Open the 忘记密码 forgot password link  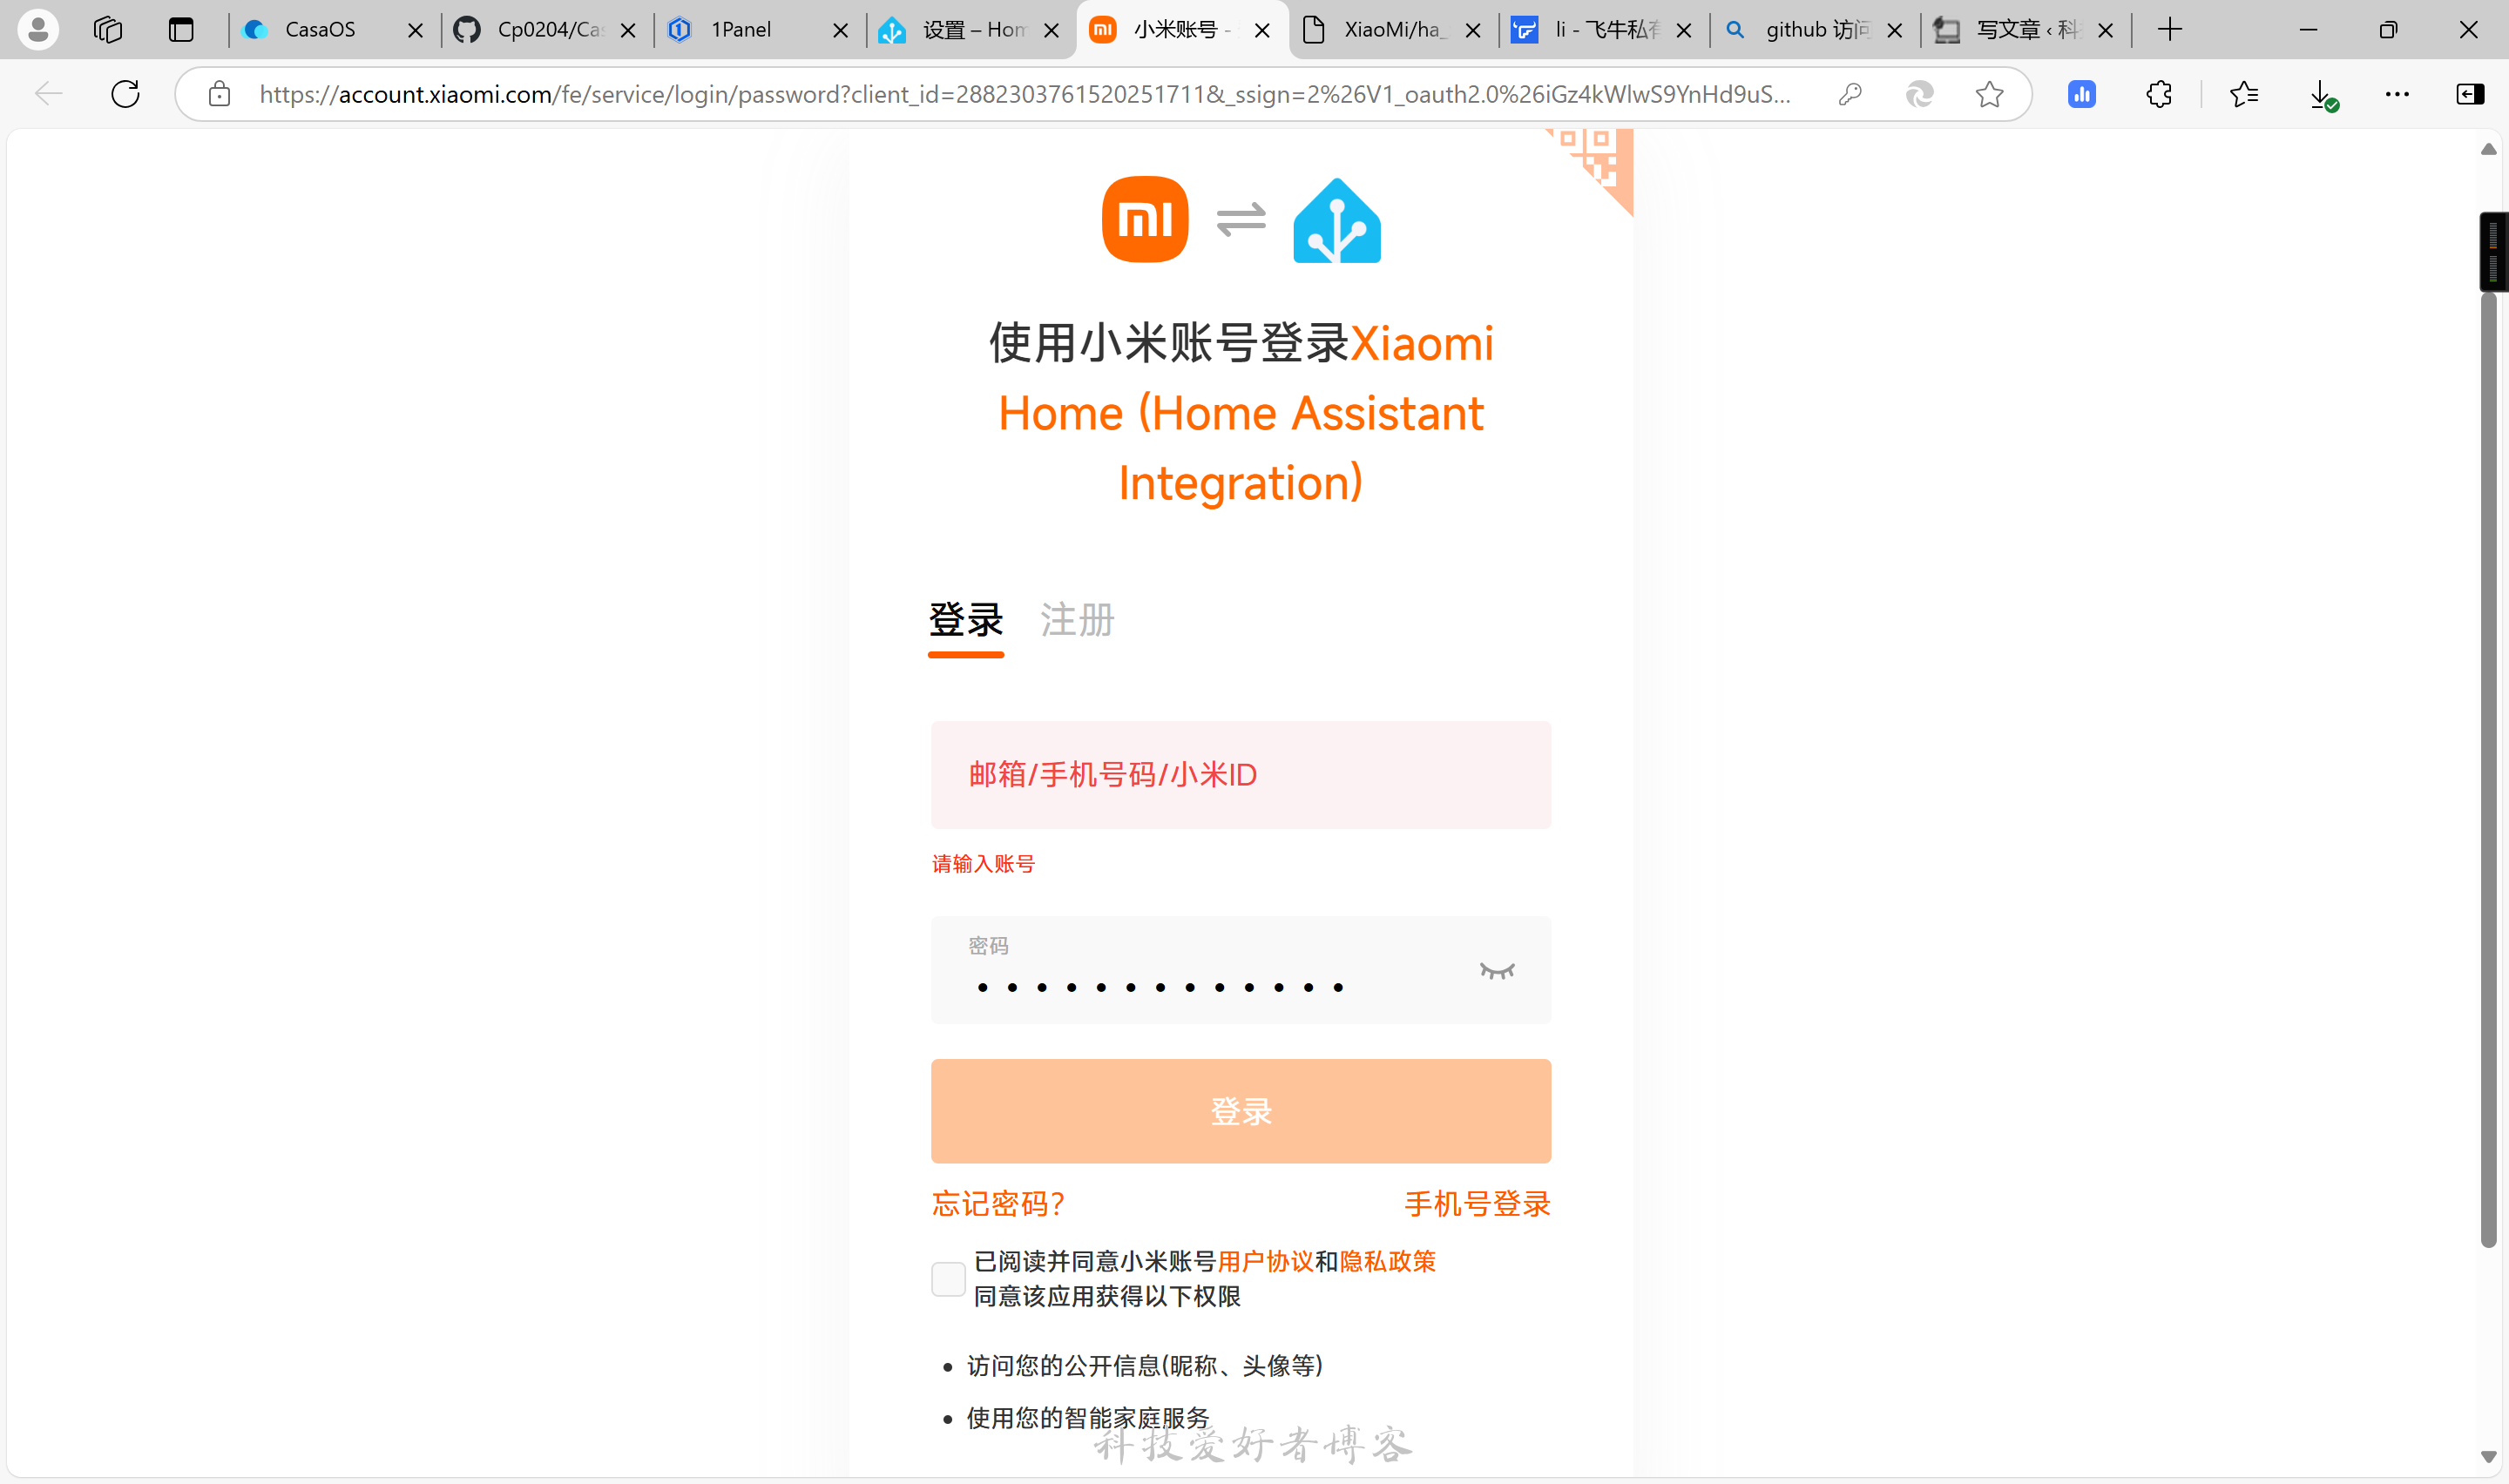tap(997, 1203)
